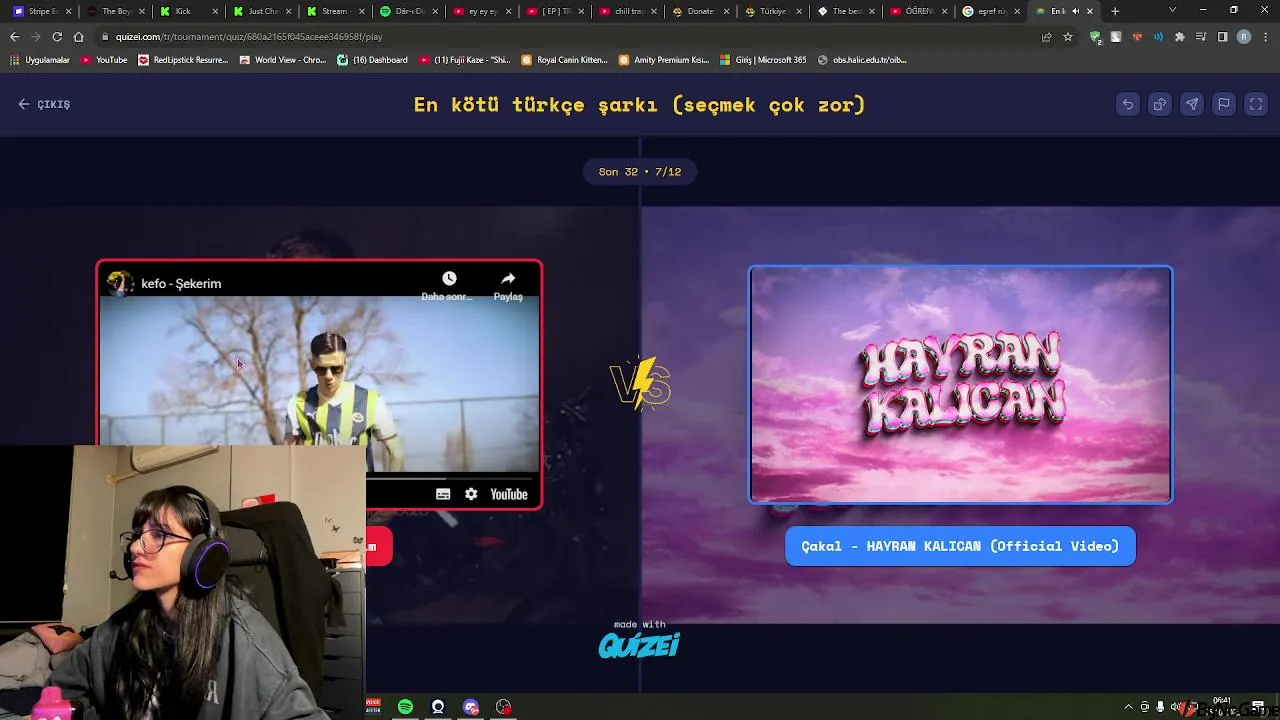Open the 'kefo - Şekerim' video title

tap(181, 284)
